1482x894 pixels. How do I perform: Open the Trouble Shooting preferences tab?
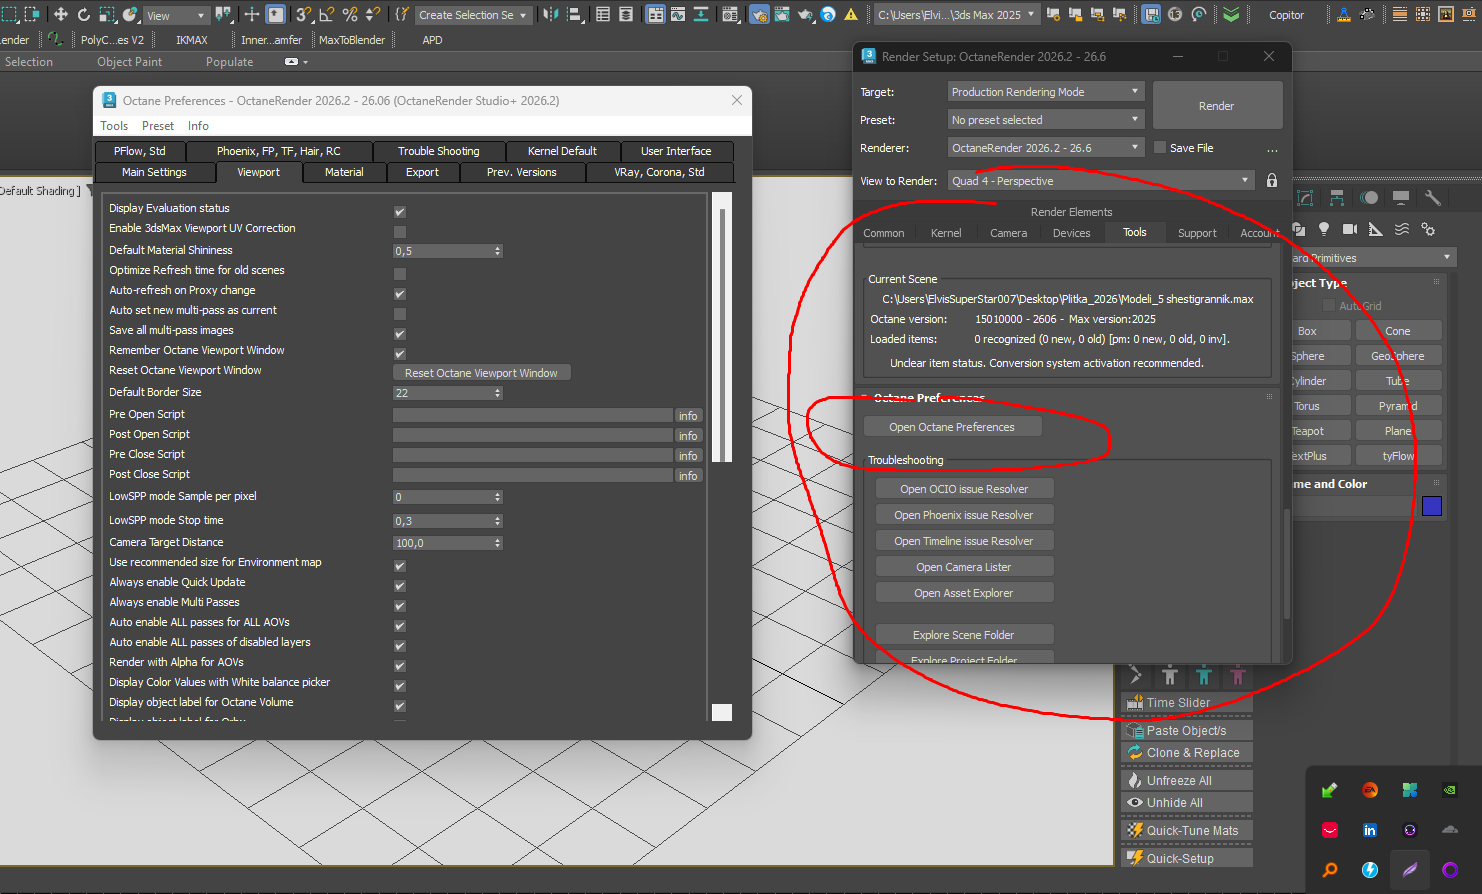[439, 151]
